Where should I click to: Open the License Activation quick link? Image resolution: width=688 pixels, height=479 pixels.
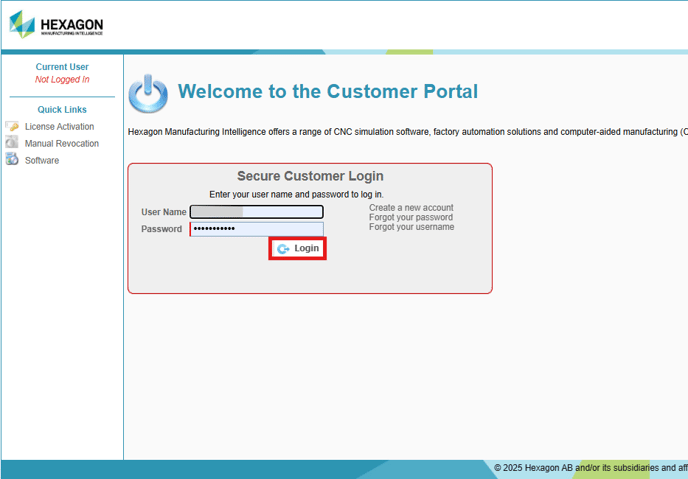[x=59, y=127]
